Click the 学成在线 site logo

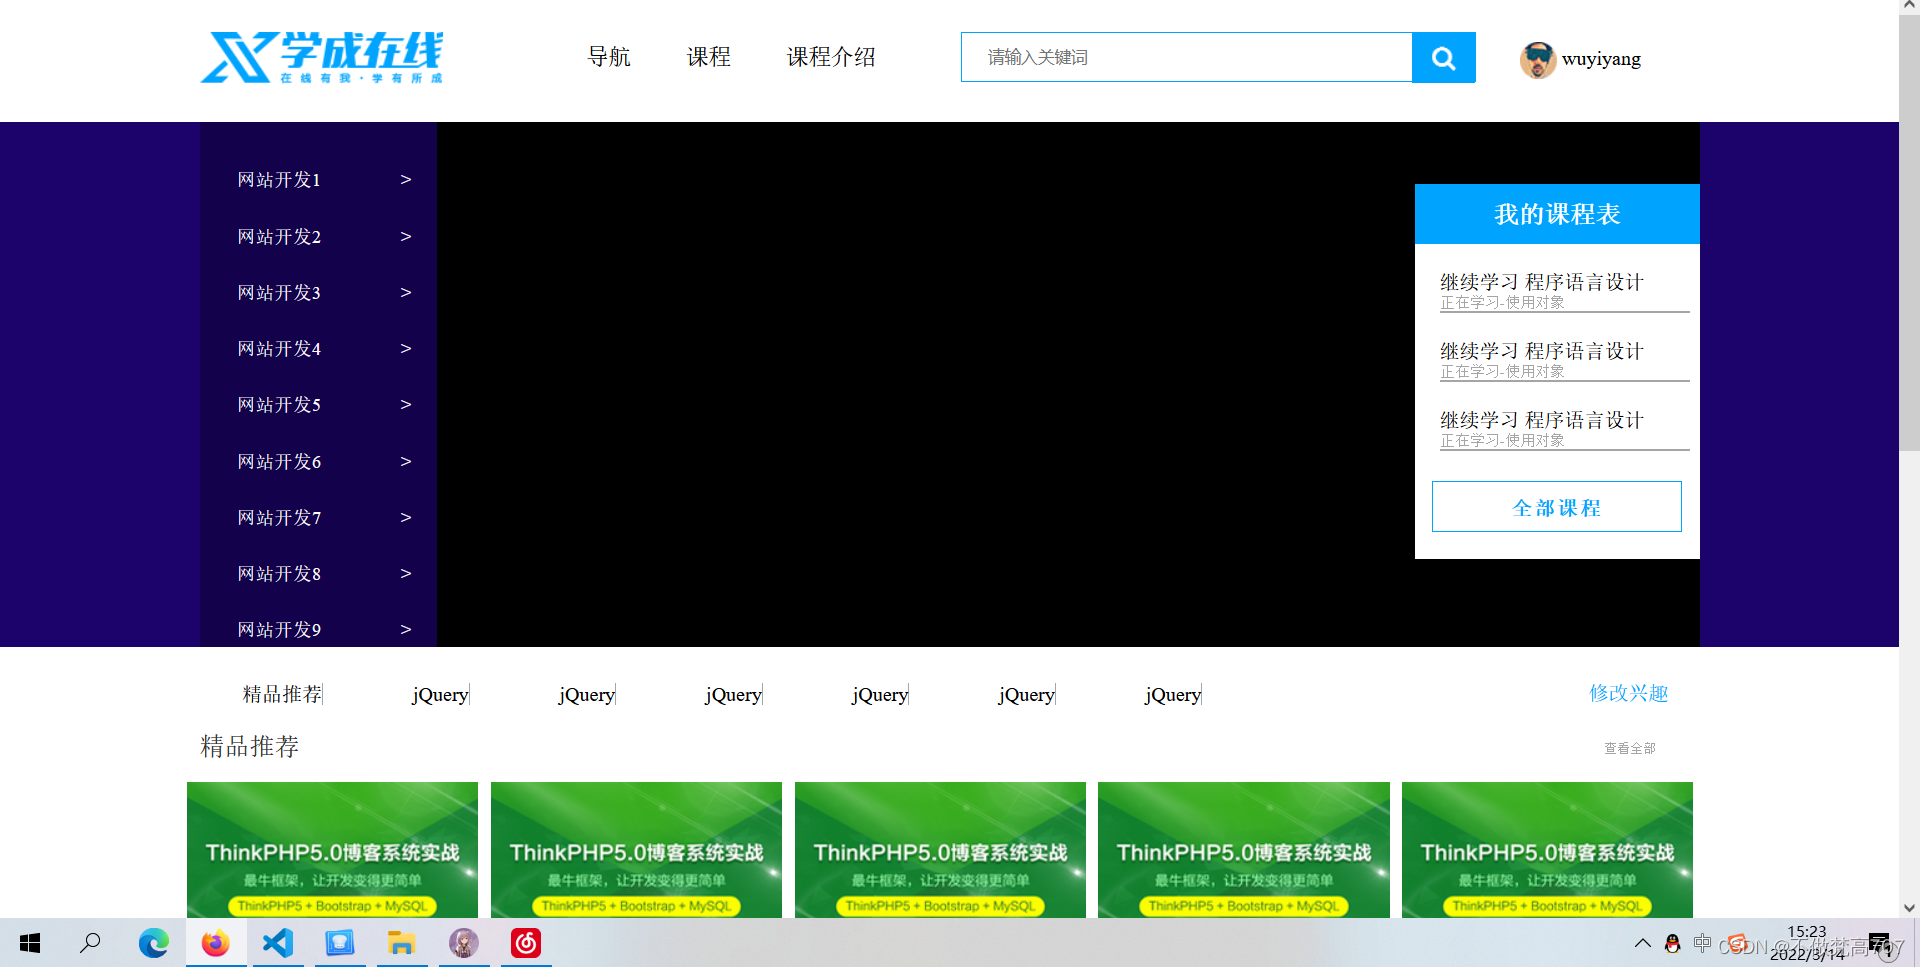click(322, 57)
